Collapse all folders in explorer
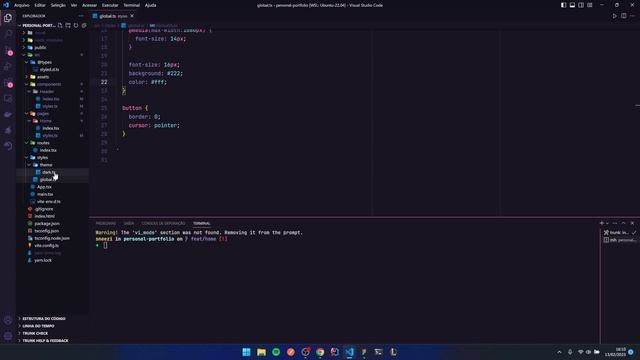Image resolution: width=640 pixels, height=360 pixels. coord(84,25)
